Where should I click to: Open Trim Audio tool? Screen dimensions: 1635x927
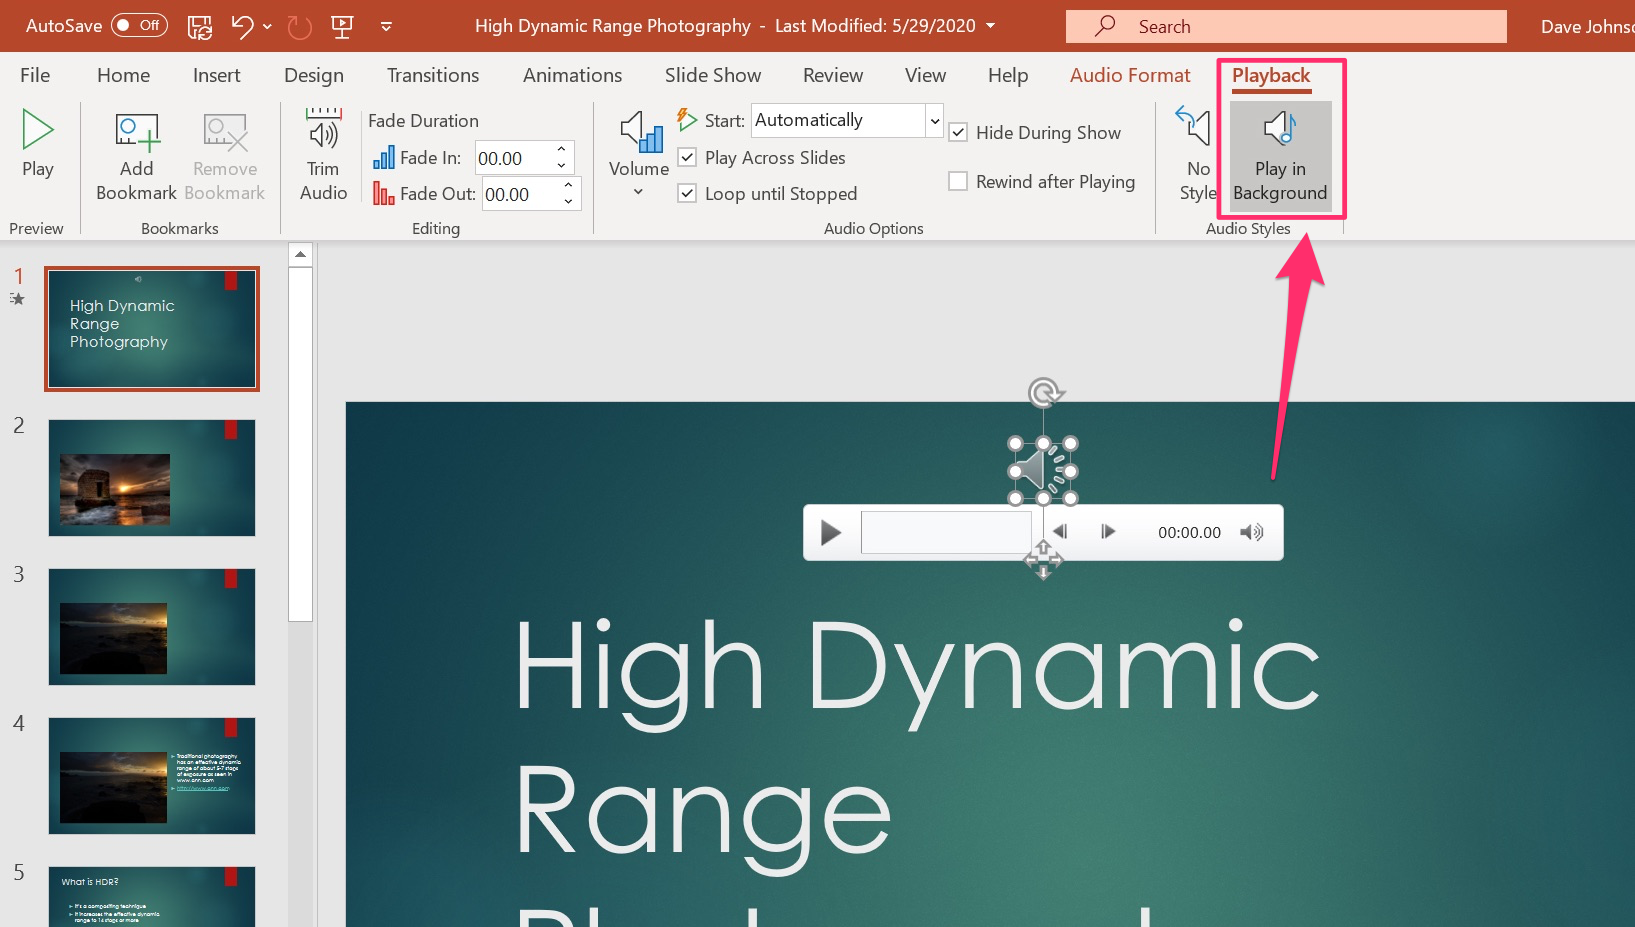click(x=323, y=154)
